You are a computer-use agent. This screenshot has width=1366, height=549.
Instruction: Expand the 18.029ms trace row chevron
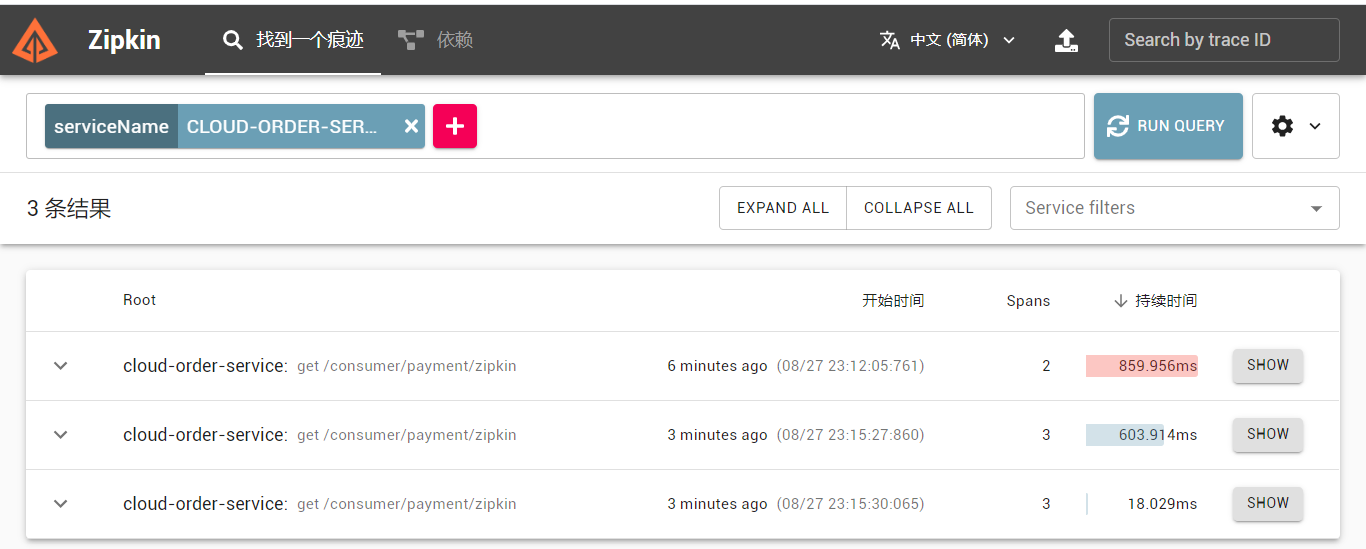click(61, 504)
